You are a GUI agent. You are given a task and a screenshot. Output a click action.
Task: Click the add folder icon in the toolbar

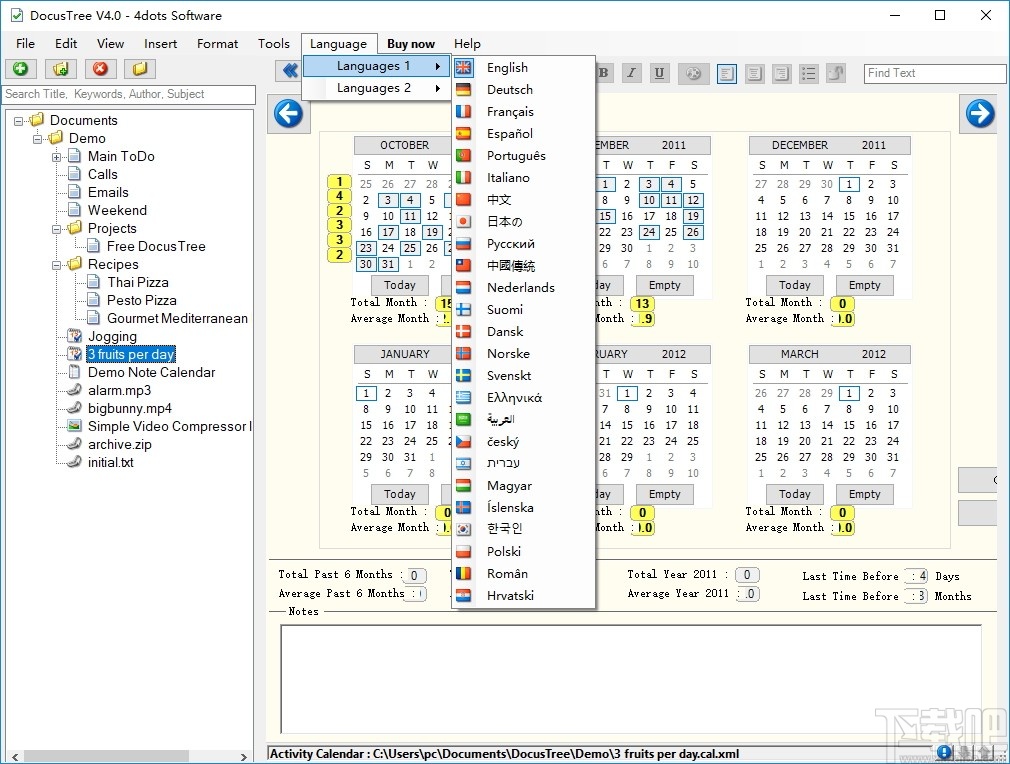pyautogui.click(x=61, y=69)
